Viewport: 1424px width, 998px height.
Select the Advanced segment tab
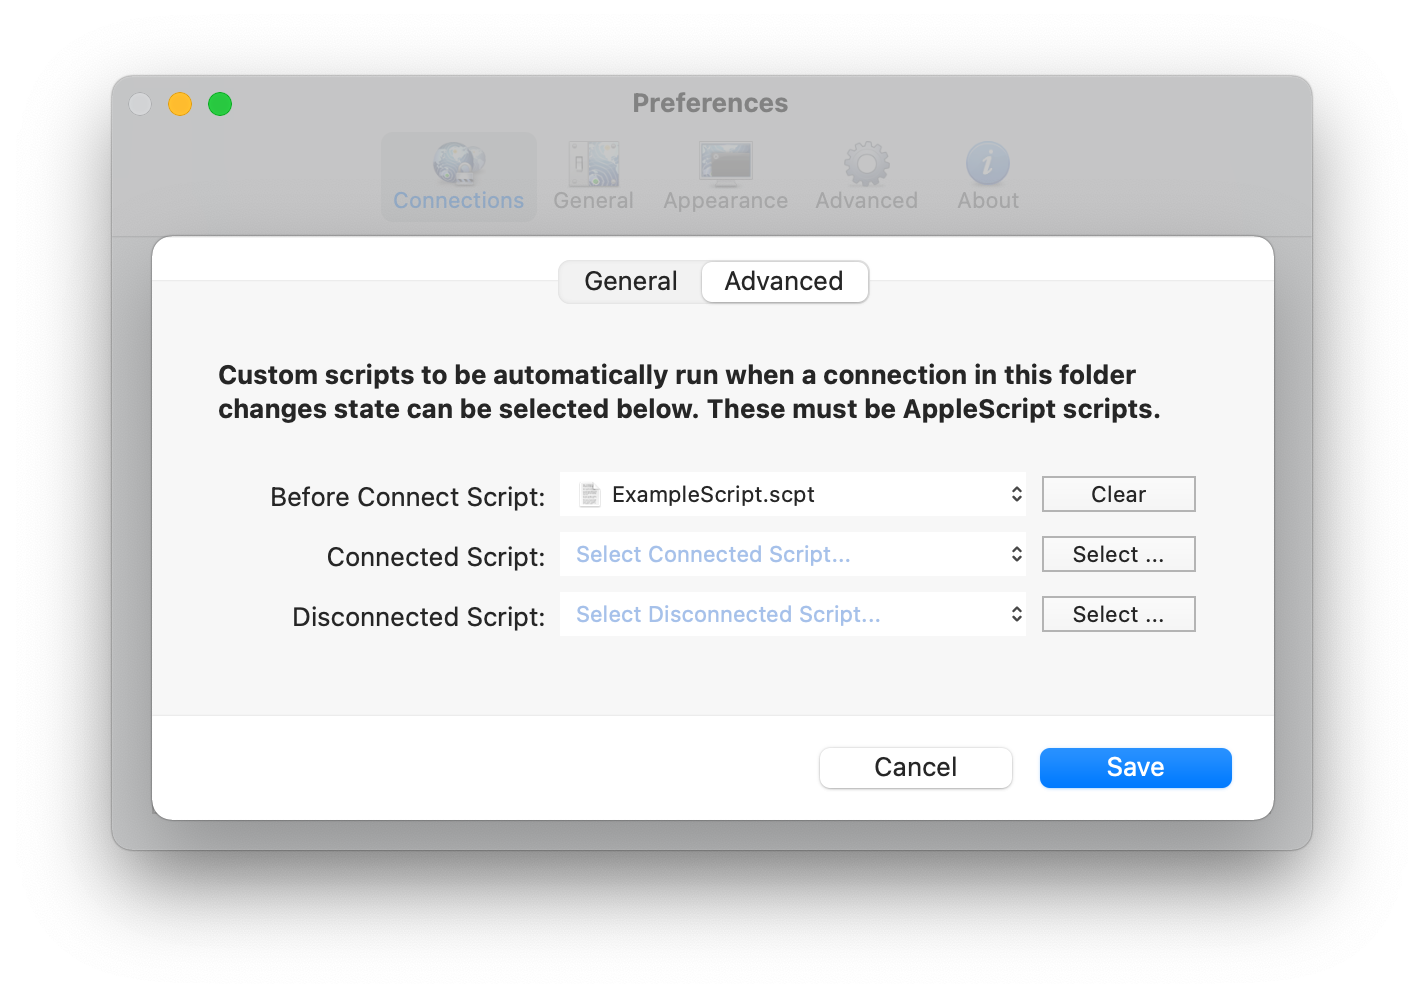(x=784, y=281)
